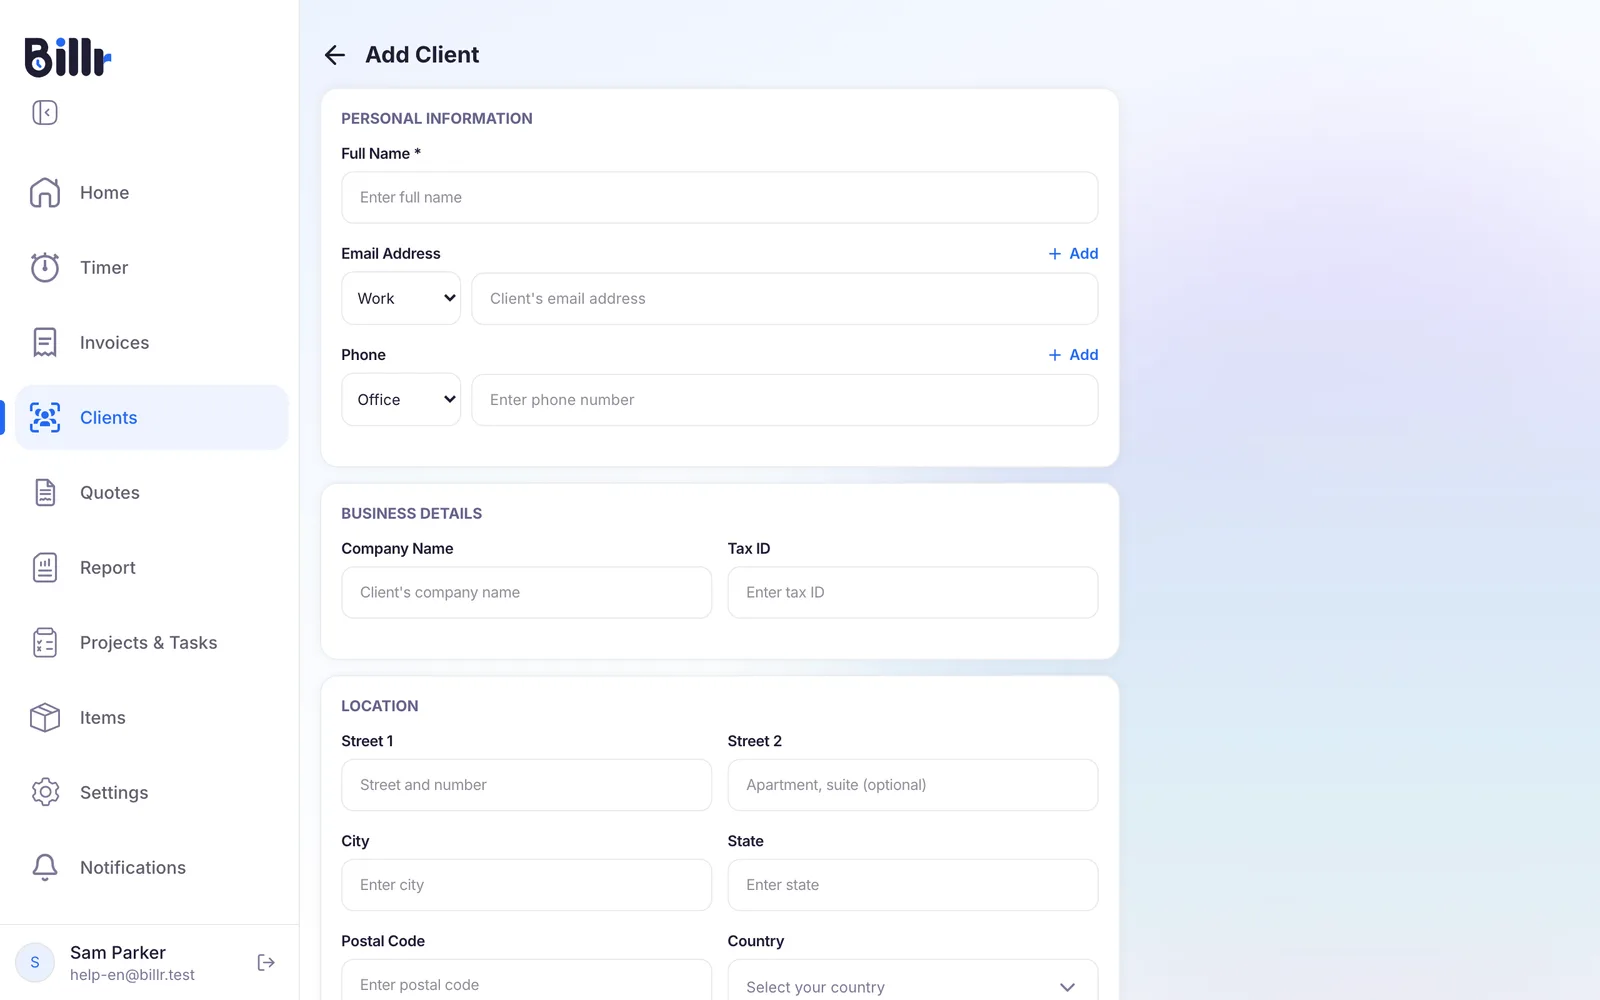Image resolution: width=1600 pixels, height=1000 pixels.
Task: Click the Notifications bell icon
Action: tap(45, 868)
